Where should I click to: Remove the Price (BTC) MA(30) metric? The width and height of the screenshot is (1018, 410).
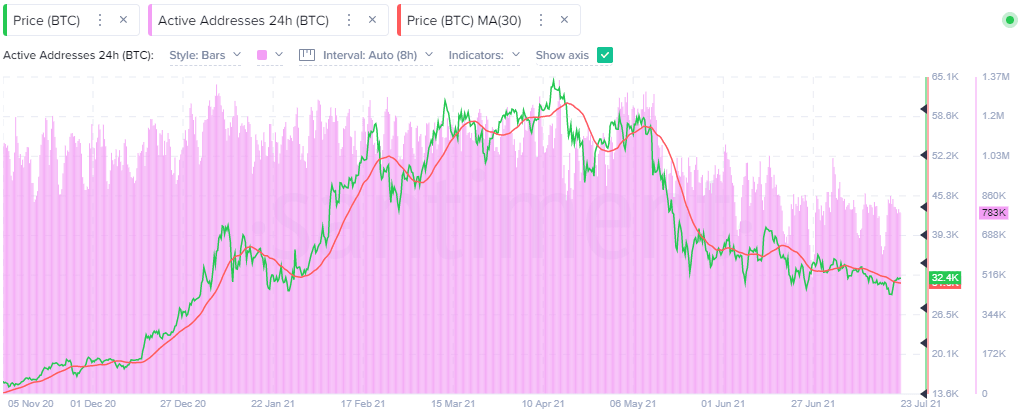(x=563, y=20)
